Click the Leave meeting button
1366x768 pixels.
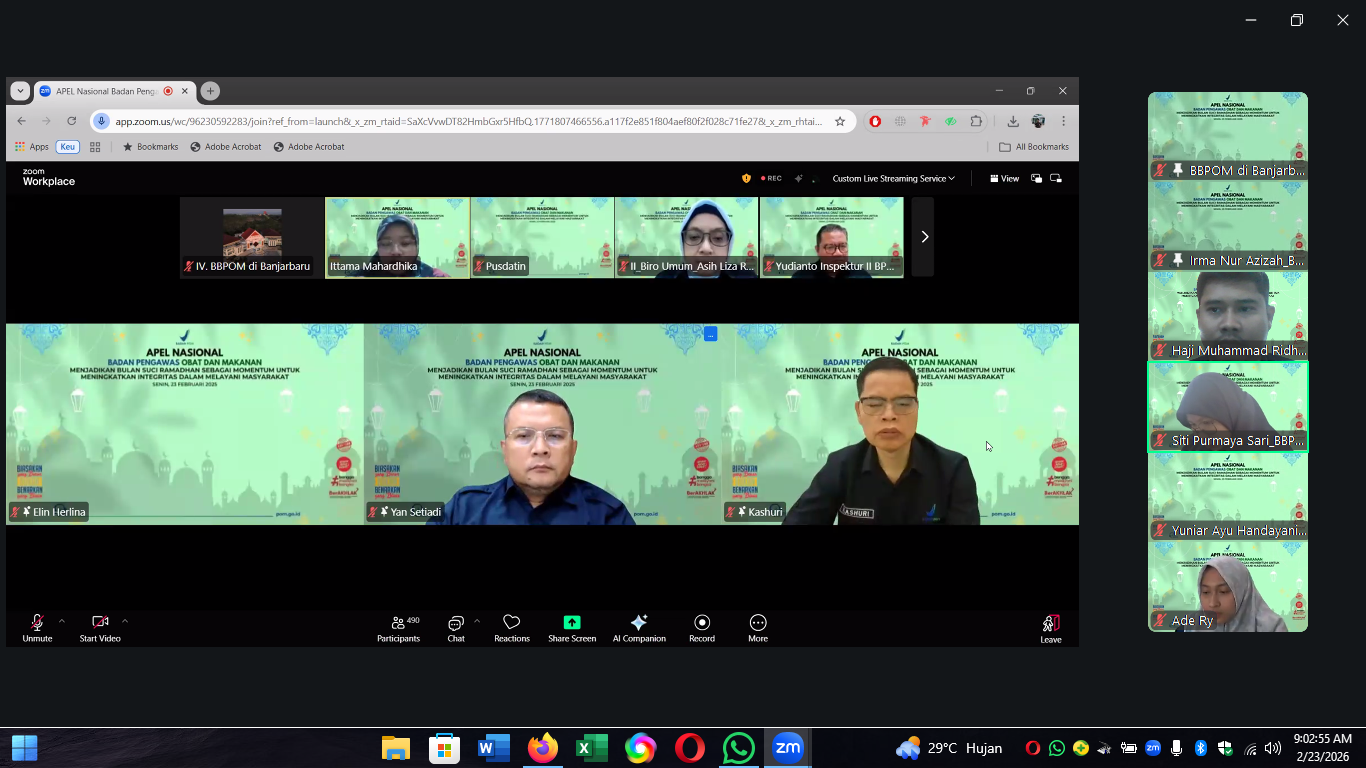click(x=1050, y=627)
